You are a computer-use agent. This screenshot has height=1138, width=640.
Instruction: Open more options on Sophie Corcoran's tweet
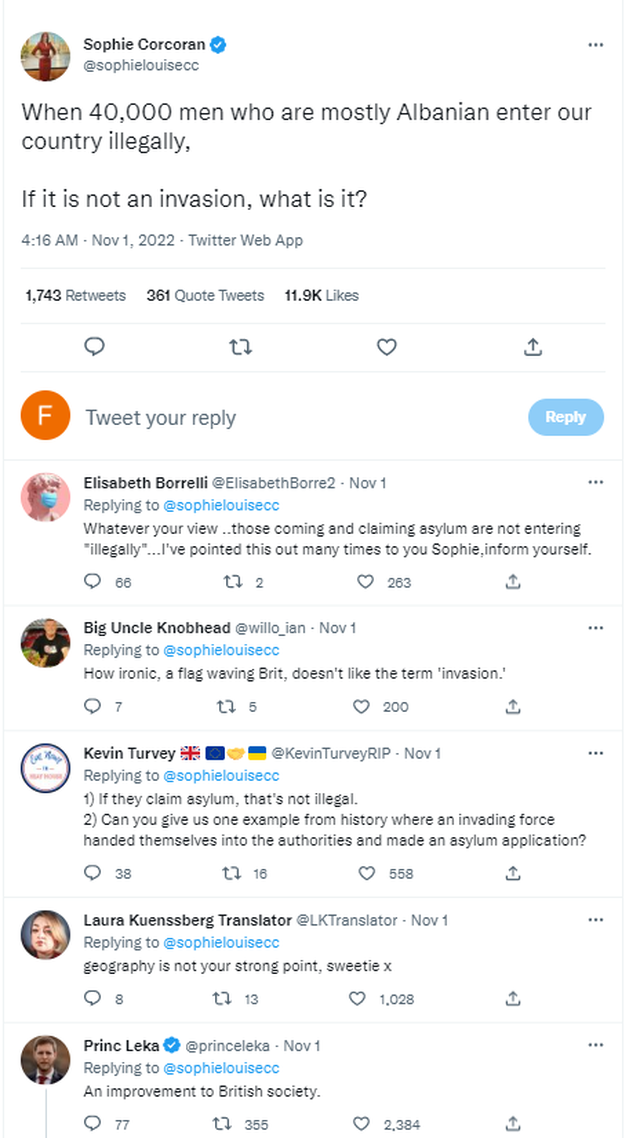pos(596,46)
